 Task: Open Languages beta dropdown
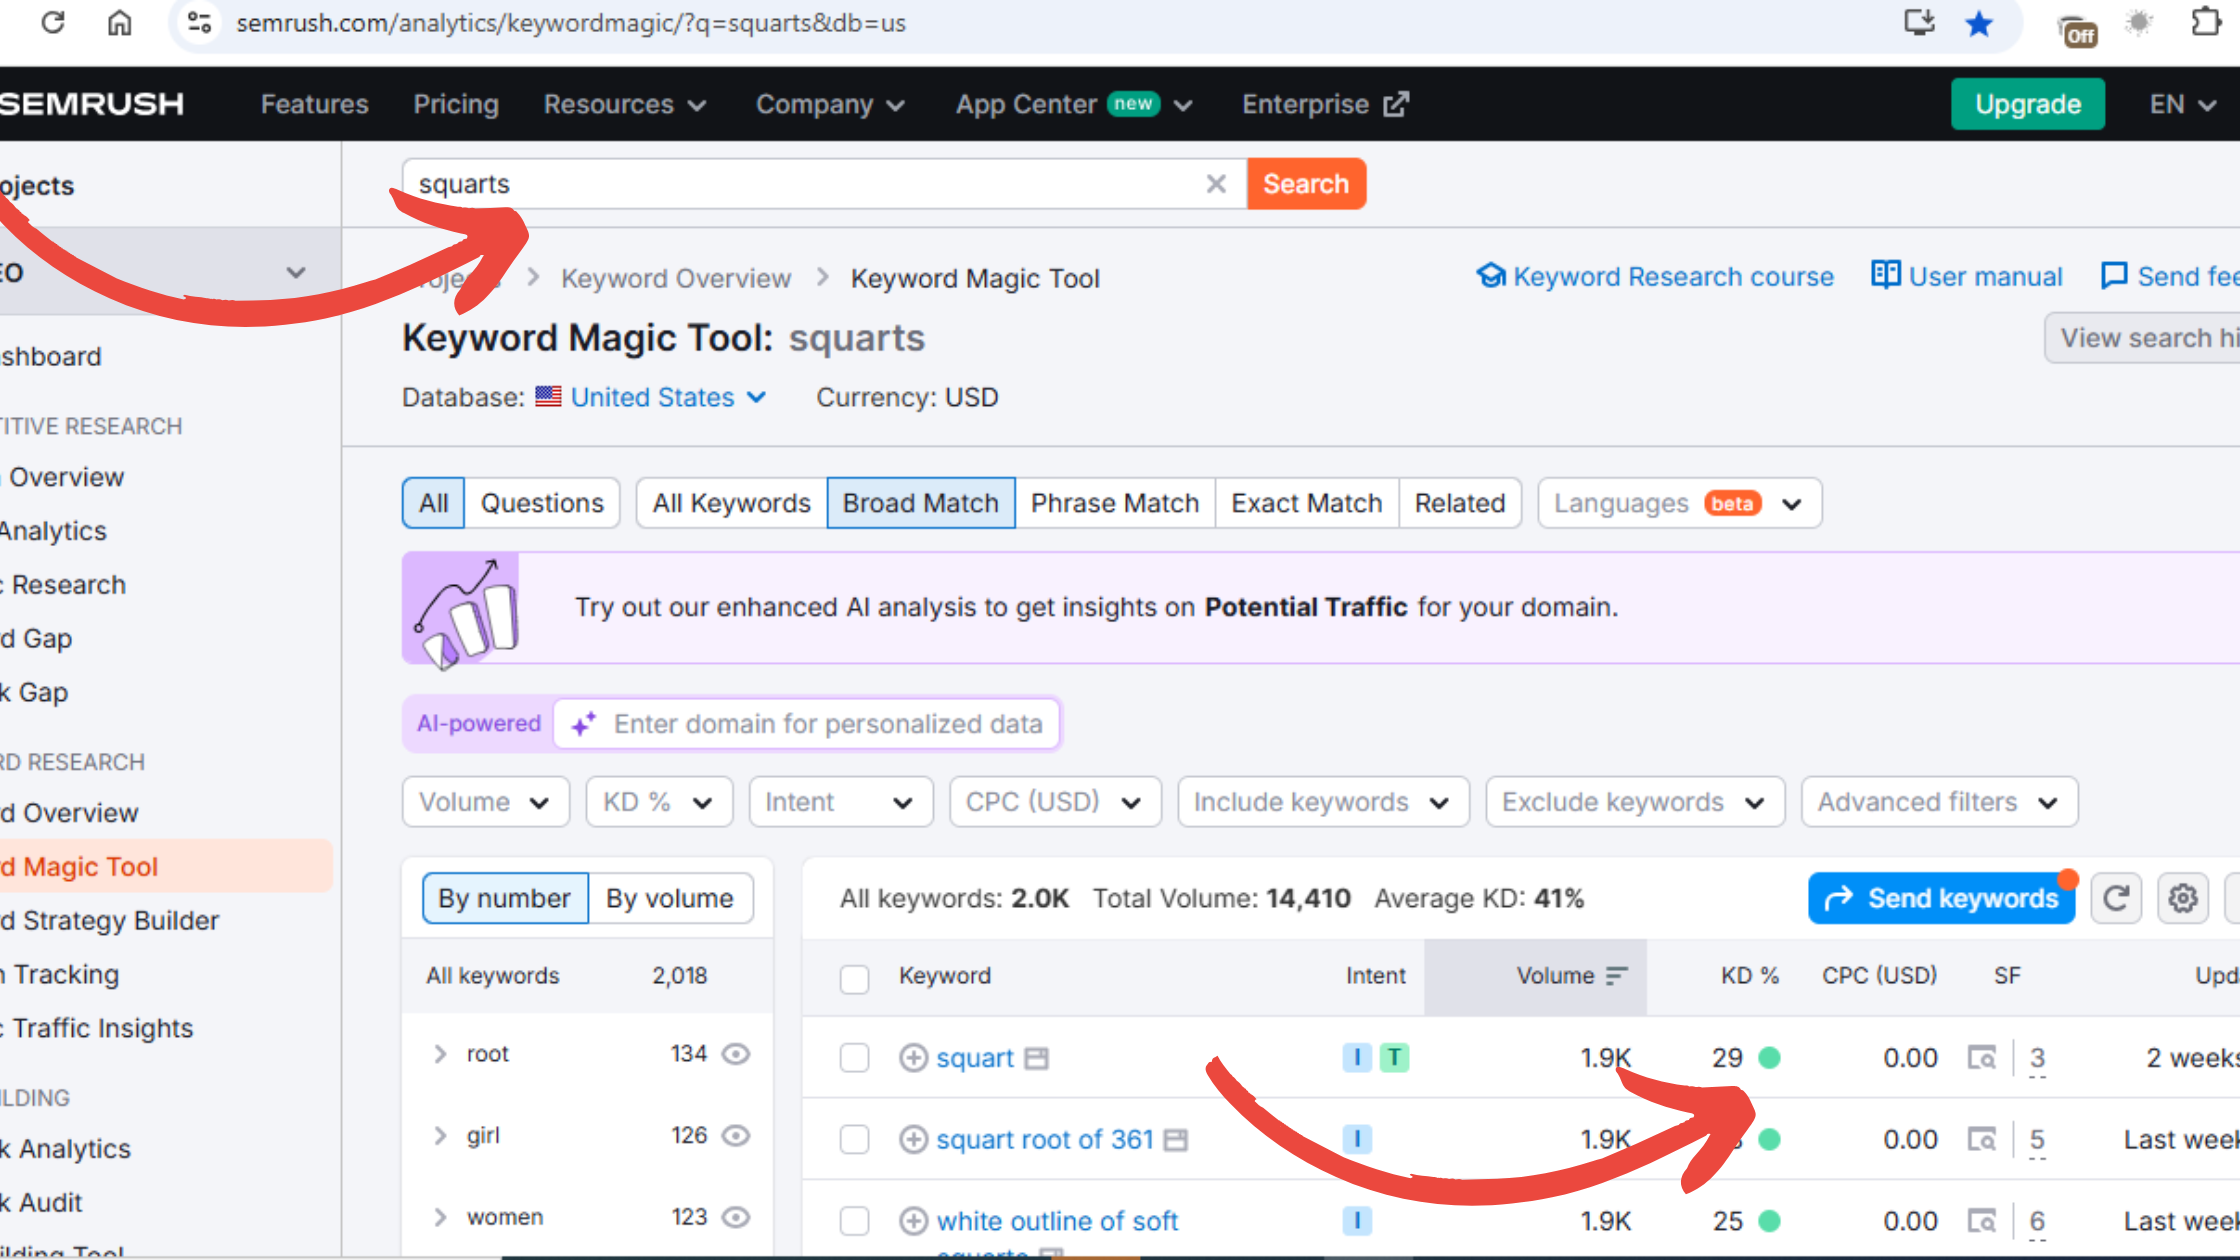point(1679,503)
